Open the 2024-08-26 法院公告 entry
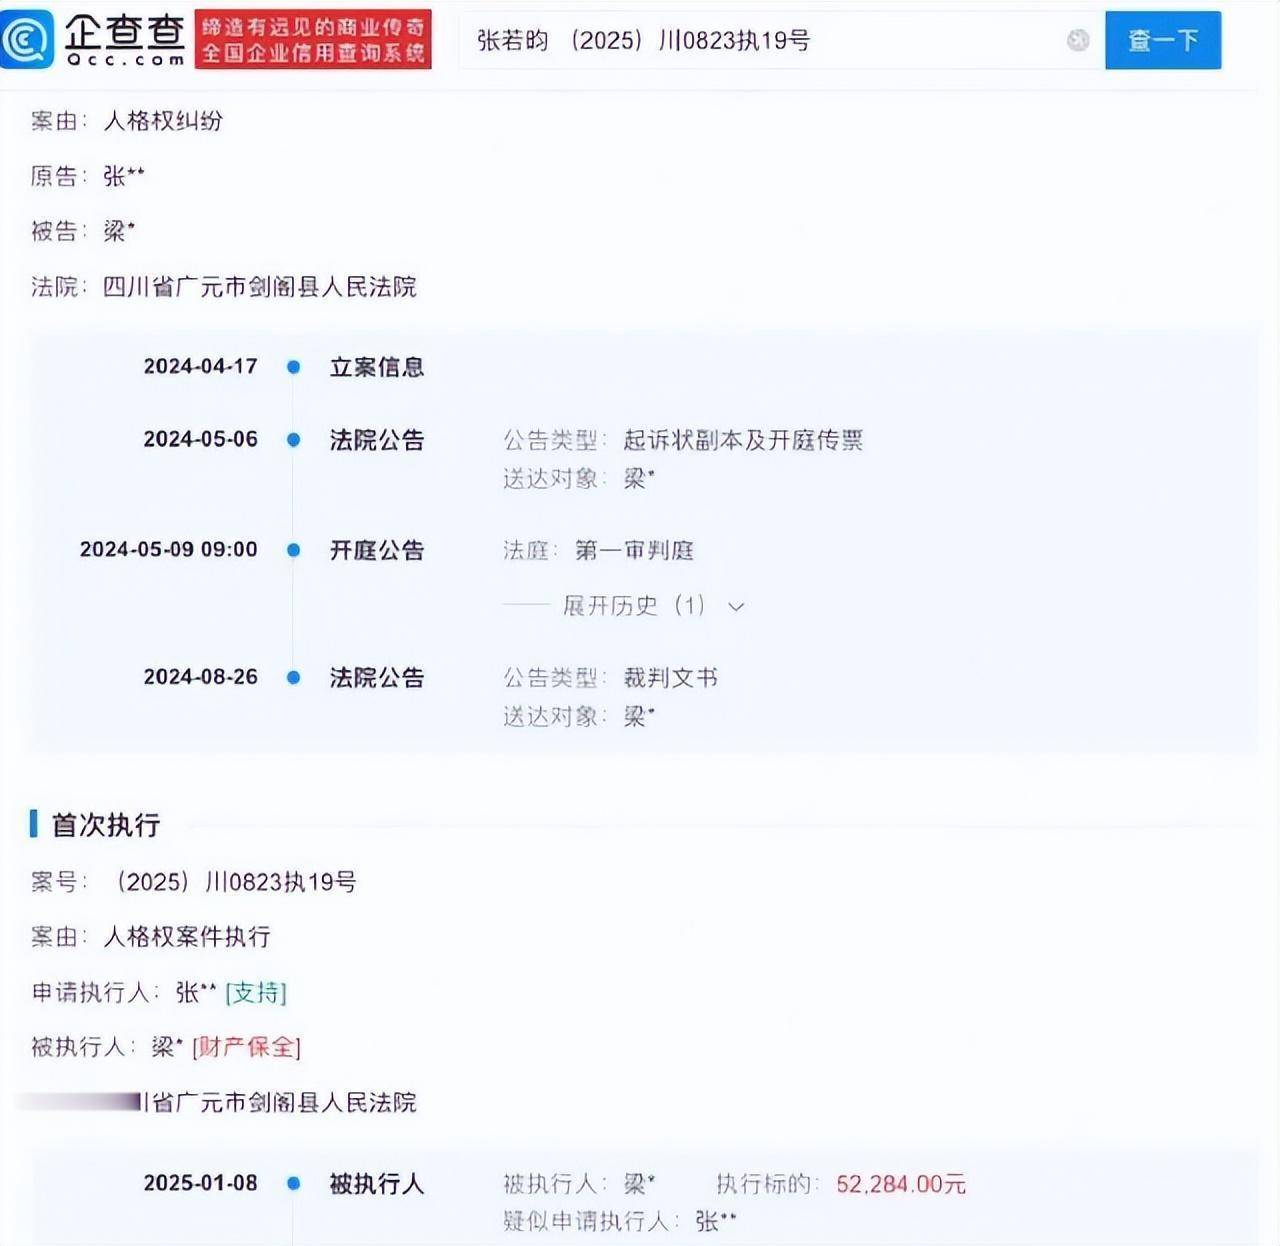Screen dimensions: 1280x1246 (x=377, y=677)
